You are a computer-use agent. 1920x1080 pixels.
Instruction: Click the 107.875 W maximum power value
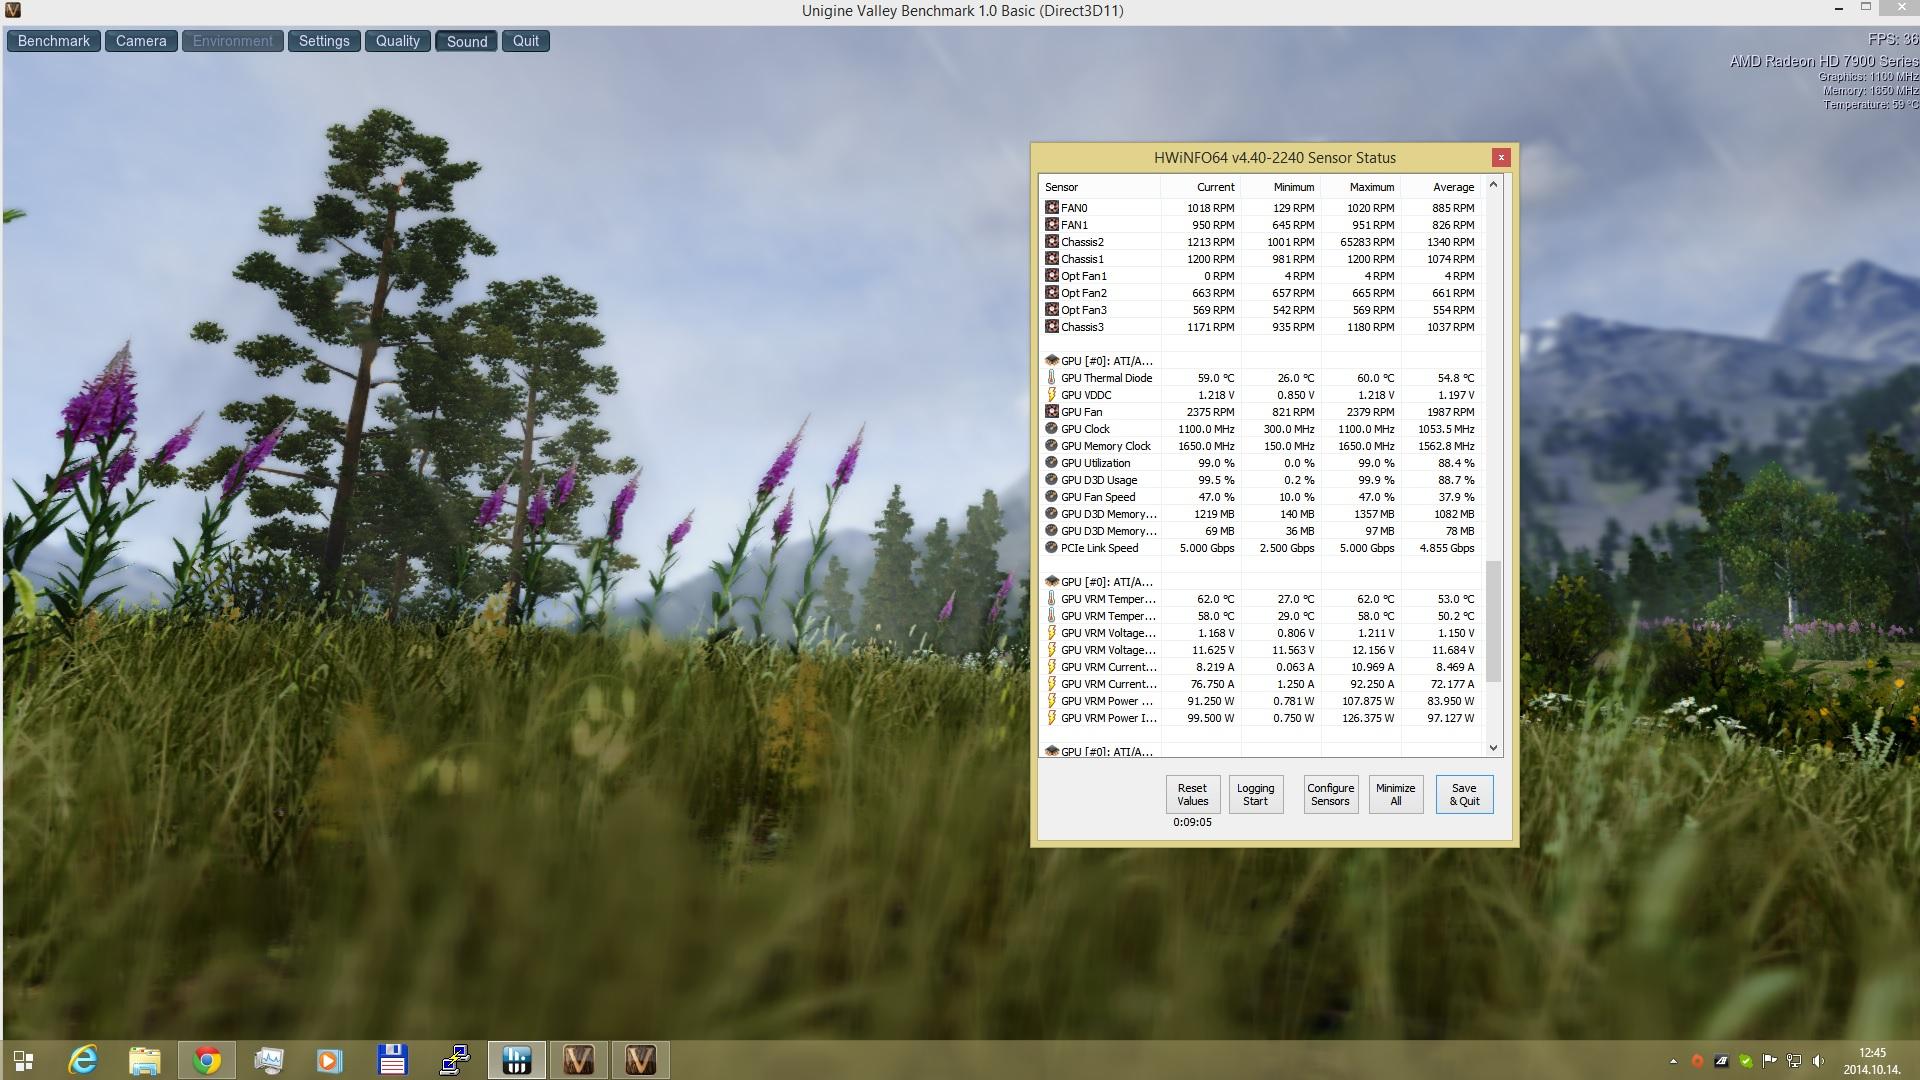pyautogui.click(x=1367, y=701)
